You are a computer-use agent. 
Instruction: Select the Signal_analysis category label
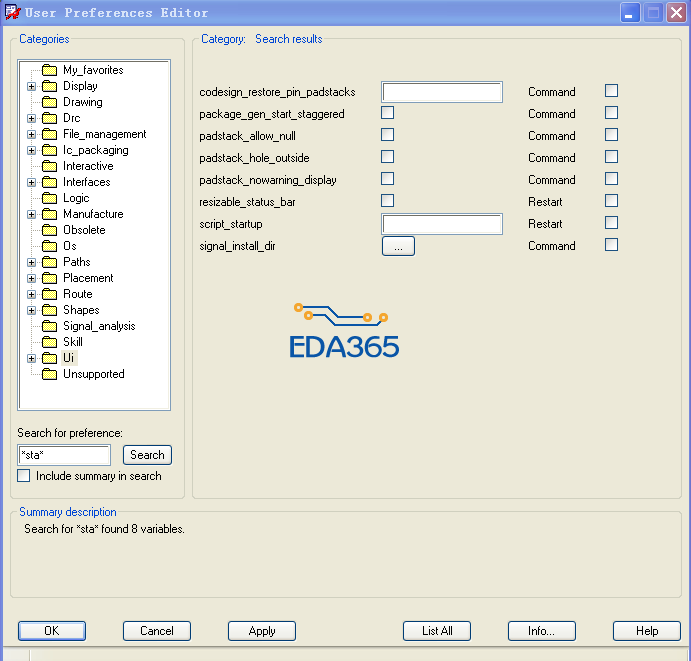tap(99, 326)
